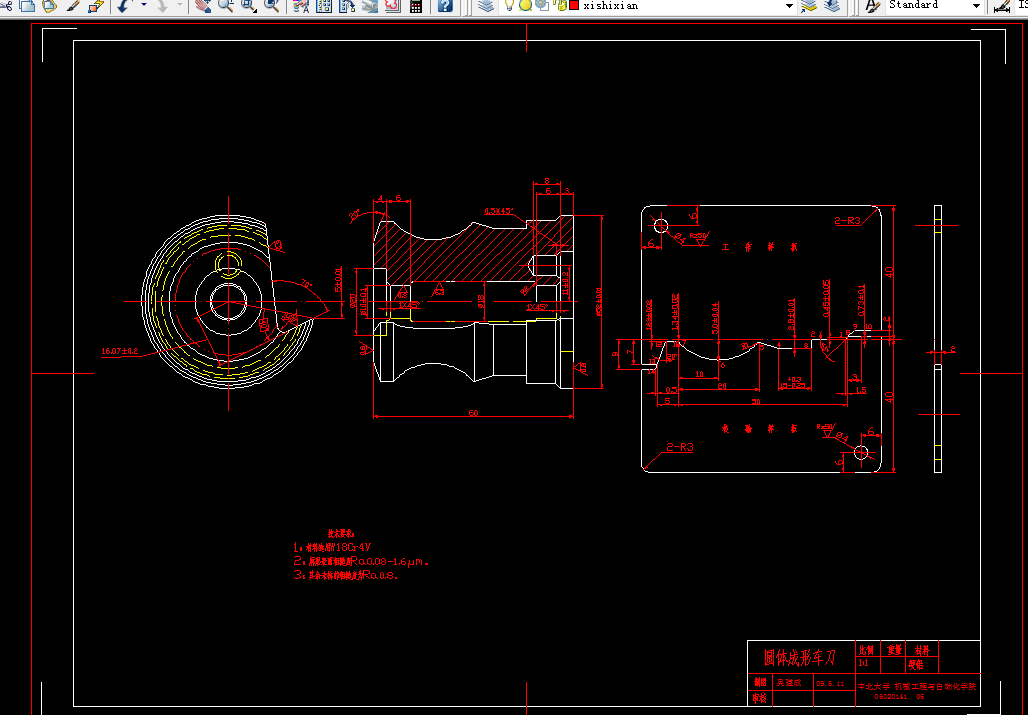The height and width of the screenshot is (715, 1028).
Task: Select the Zoom Window tool
Action: pos(248,5)
